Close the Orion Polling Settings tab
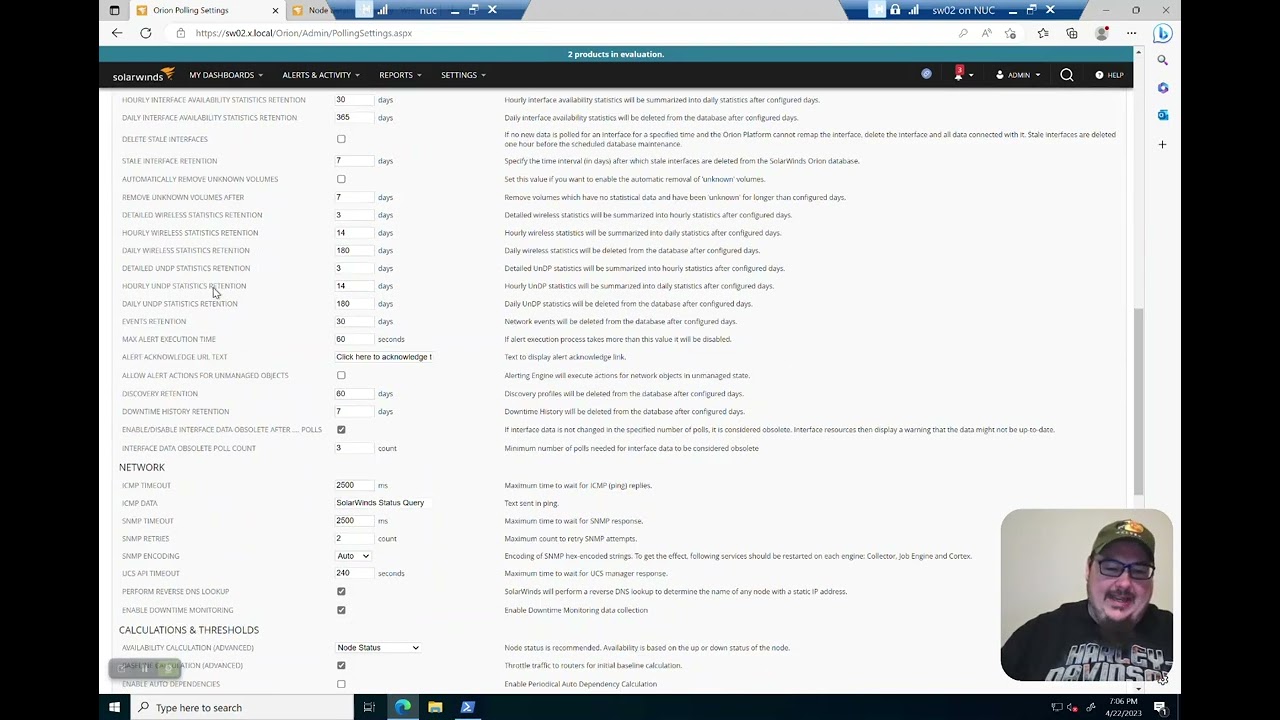The height and width of the screenshot is (720, 1280). 275,10
